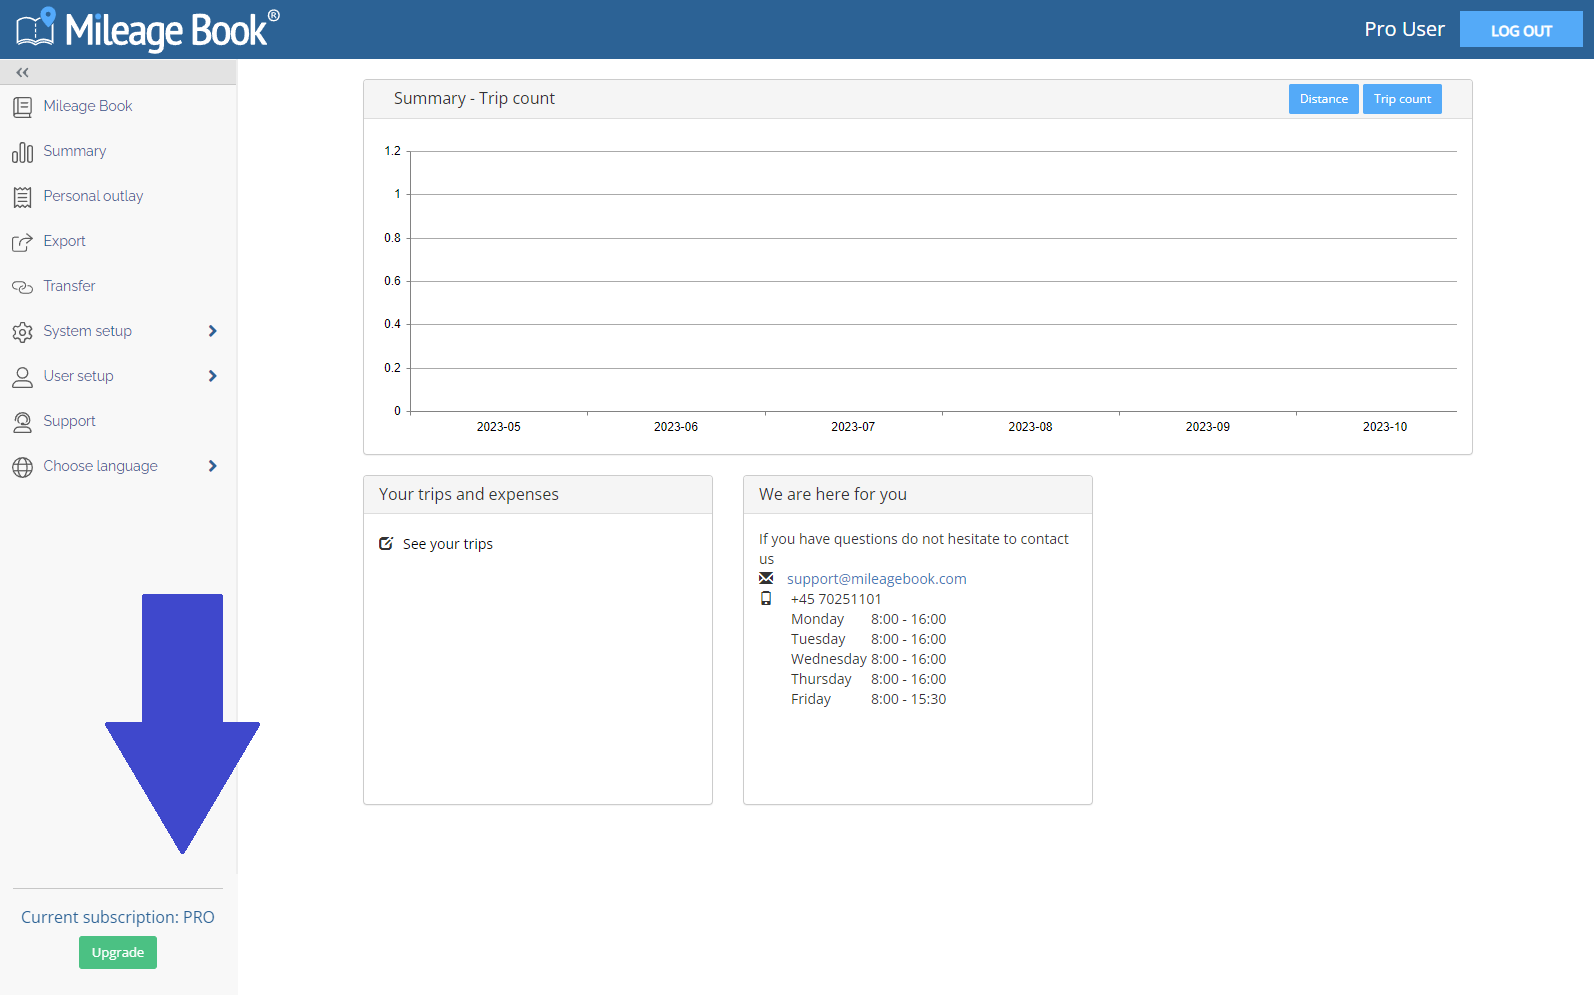Screen dimensions: 1594x995
Task: Click the 2023-10 axis label
Action: click(1385, 427)
